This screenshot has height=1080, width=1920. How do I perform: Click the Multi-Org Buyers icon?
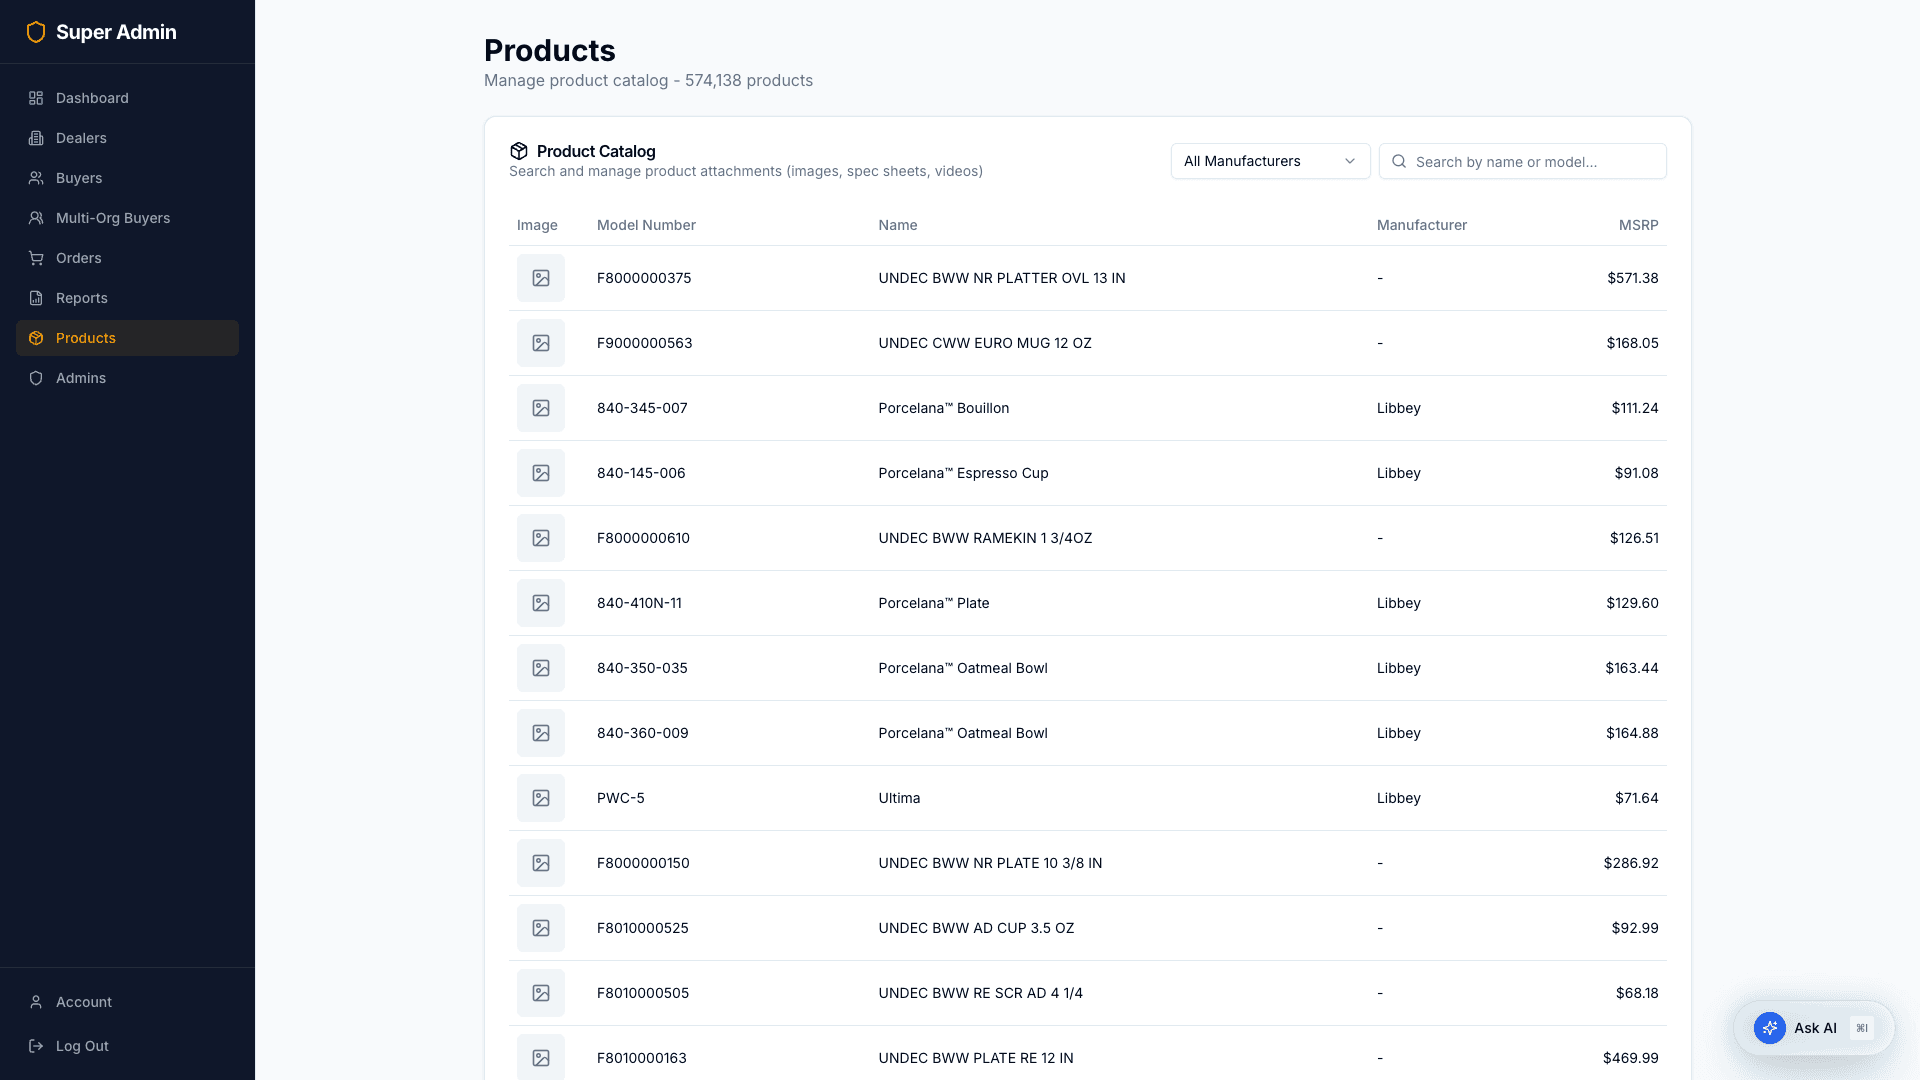(36, 218)
